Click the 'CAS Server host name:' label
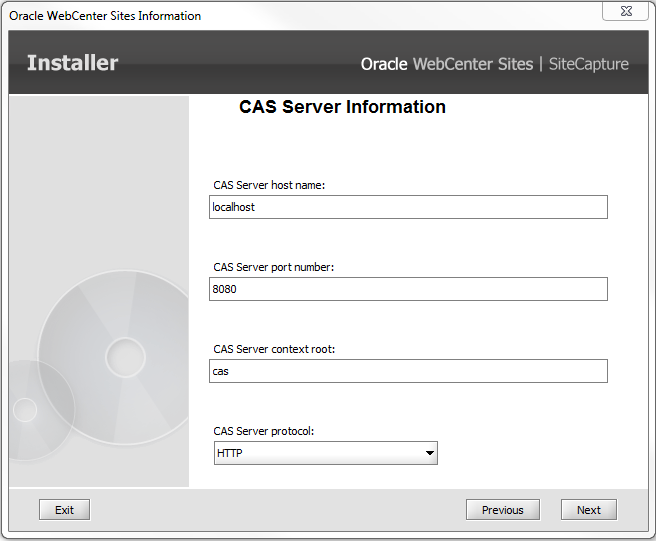This screenshot has width=656, height=541. (269, 185)
